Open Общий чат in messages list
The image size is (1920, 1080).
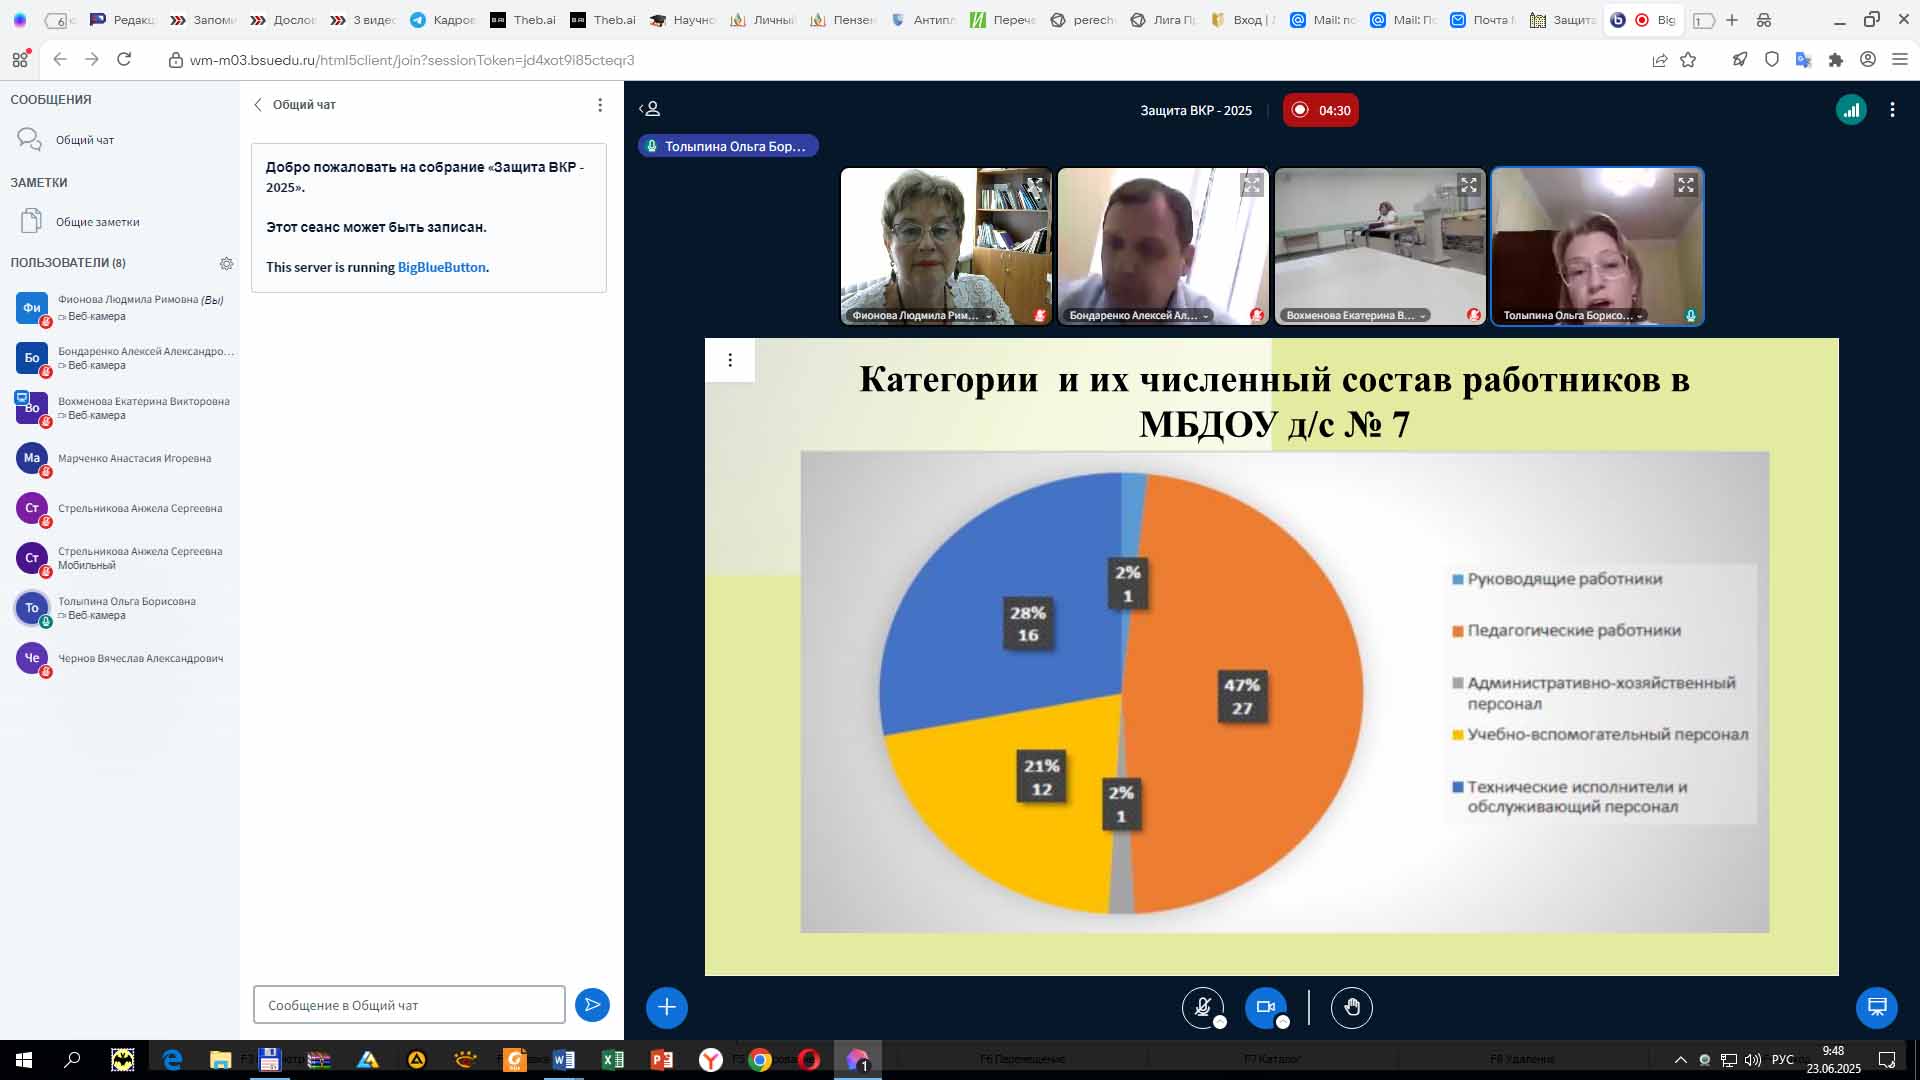[x=120, y=140]
